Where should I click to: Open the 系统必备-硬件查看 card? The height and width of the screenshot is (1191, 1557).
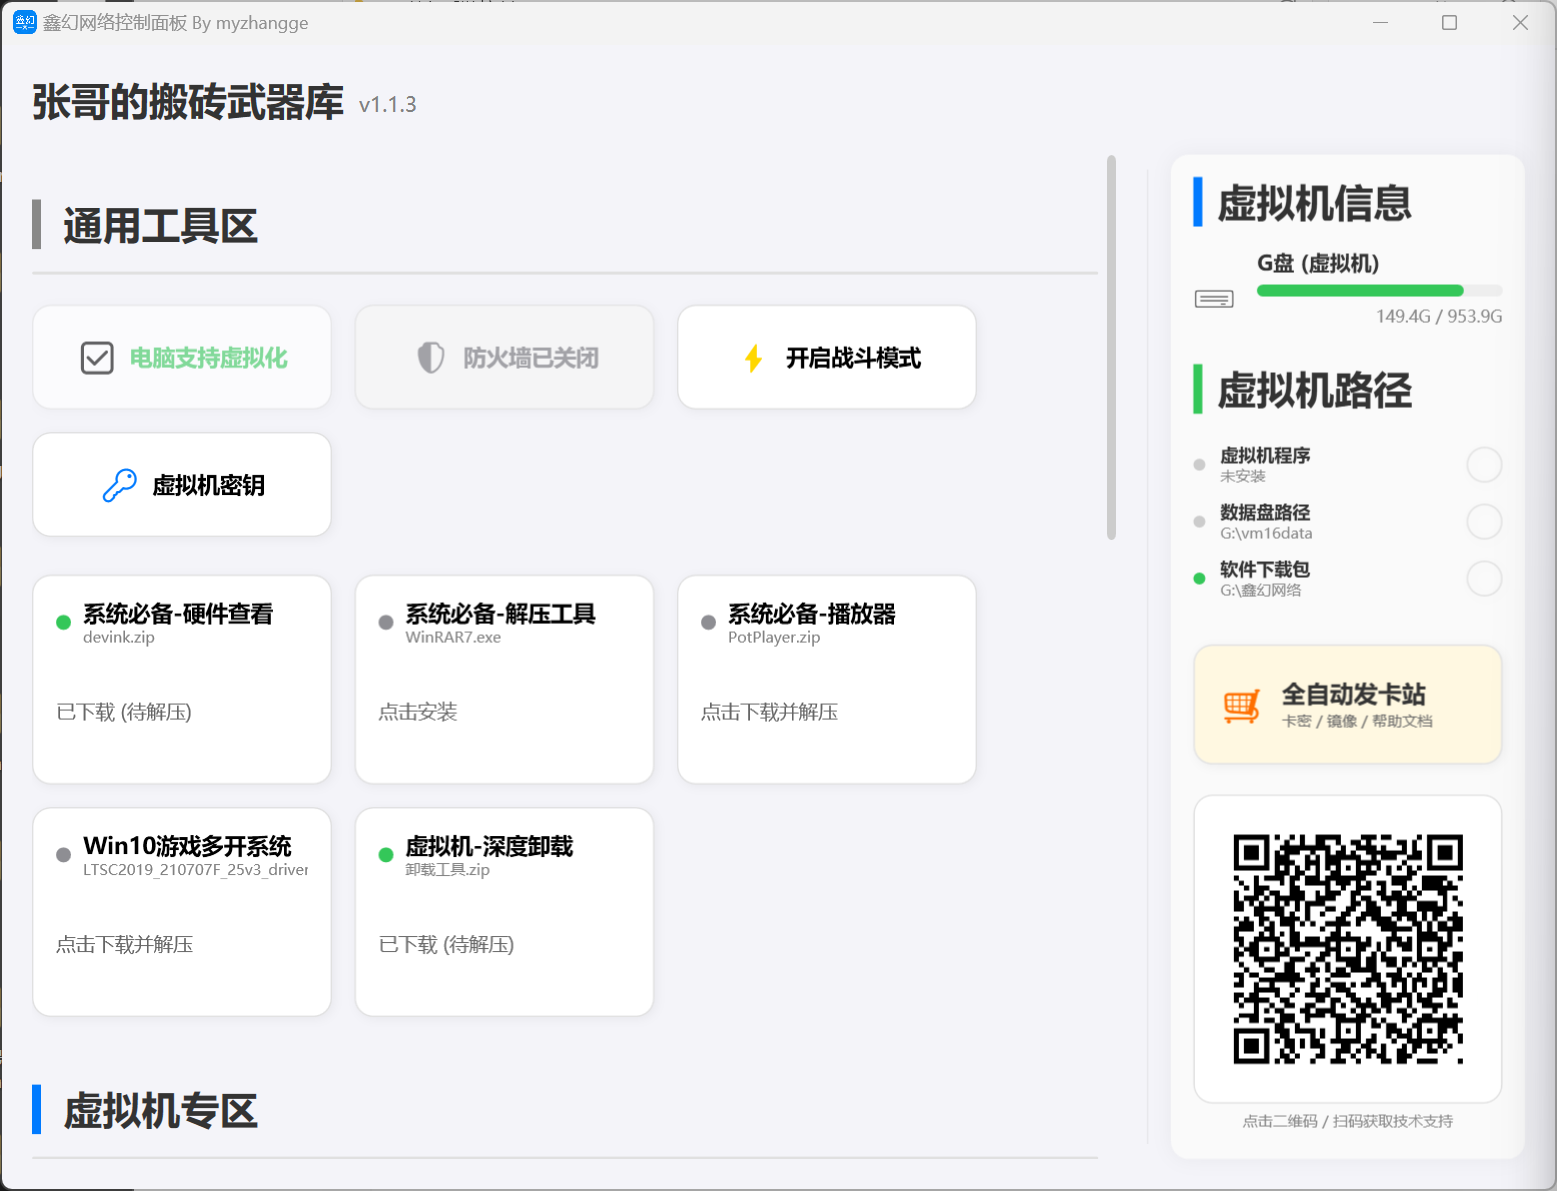point(182,679)
